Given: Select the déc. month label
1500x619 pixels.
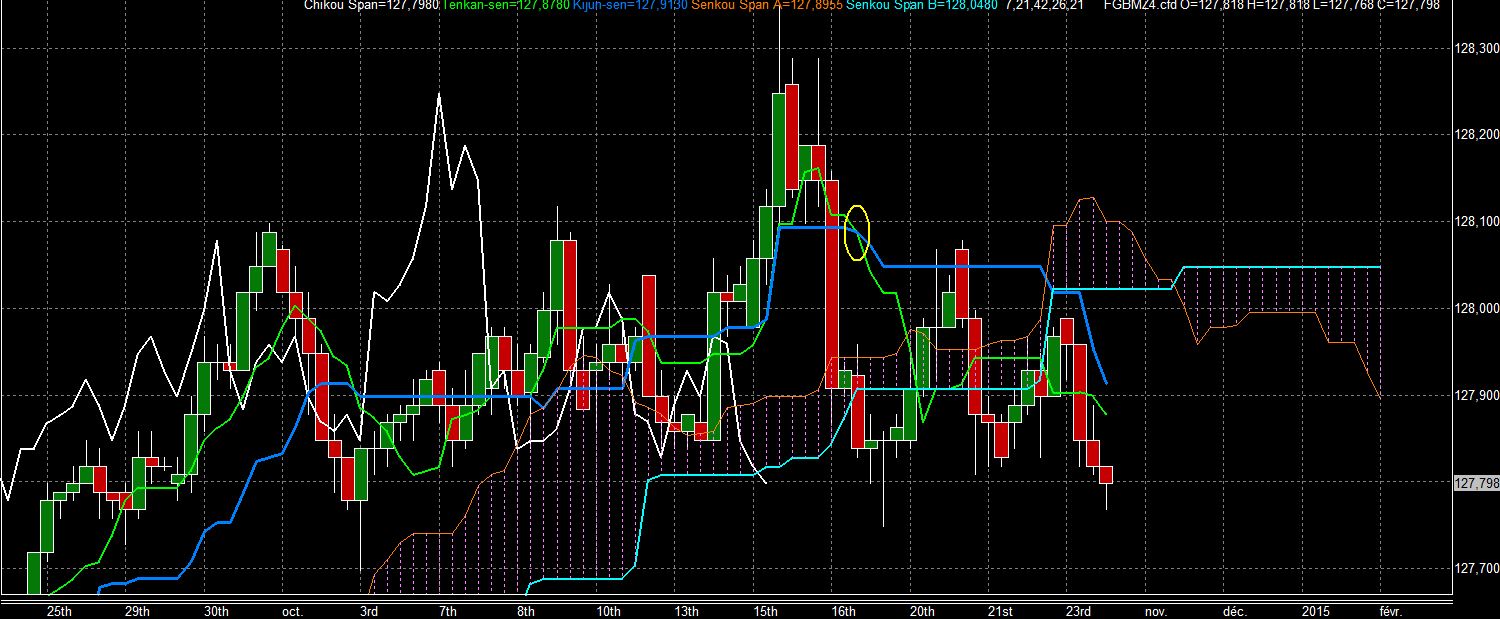Looking at the screenshot, I should pyautogui.click(x=1235, y=610).
